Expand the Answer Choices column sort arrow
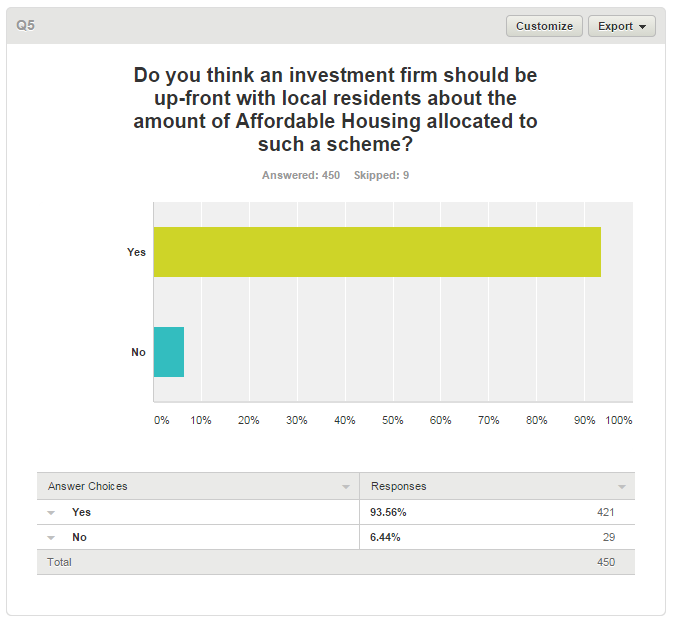 346,487
